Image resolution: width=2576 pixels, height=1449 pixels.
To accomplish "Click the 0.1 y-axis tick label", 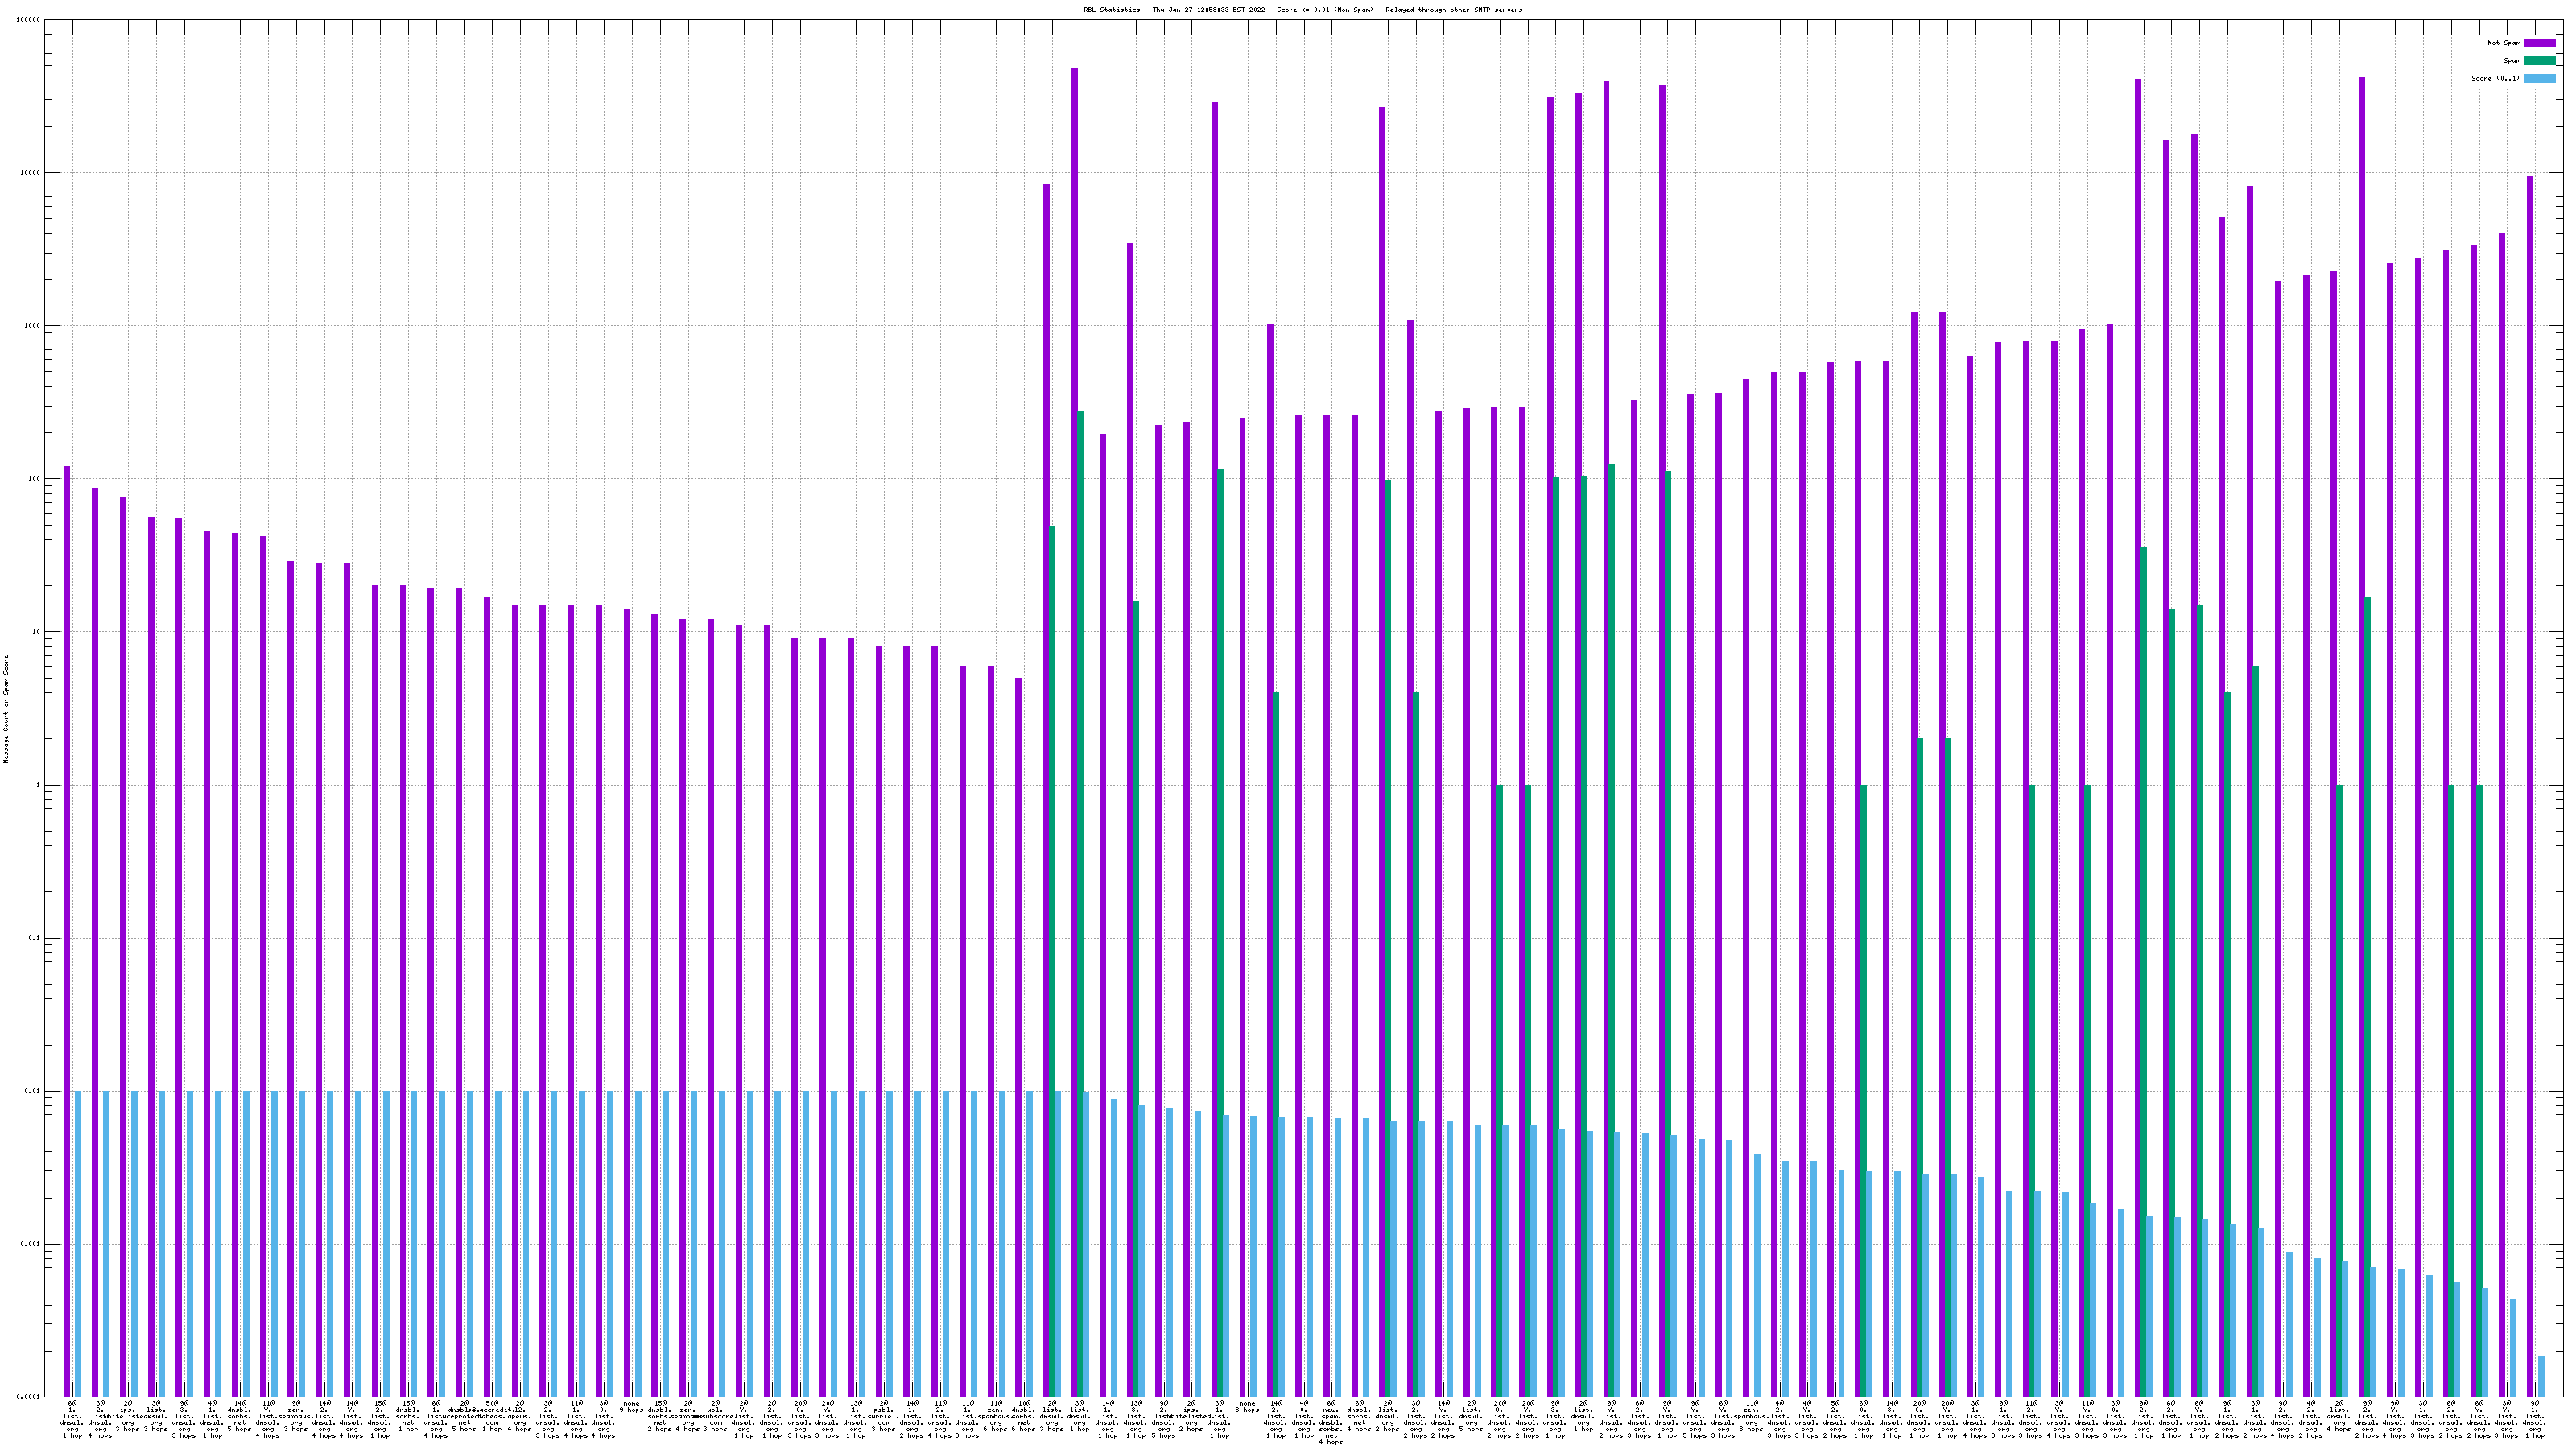I will click(35, 939).
